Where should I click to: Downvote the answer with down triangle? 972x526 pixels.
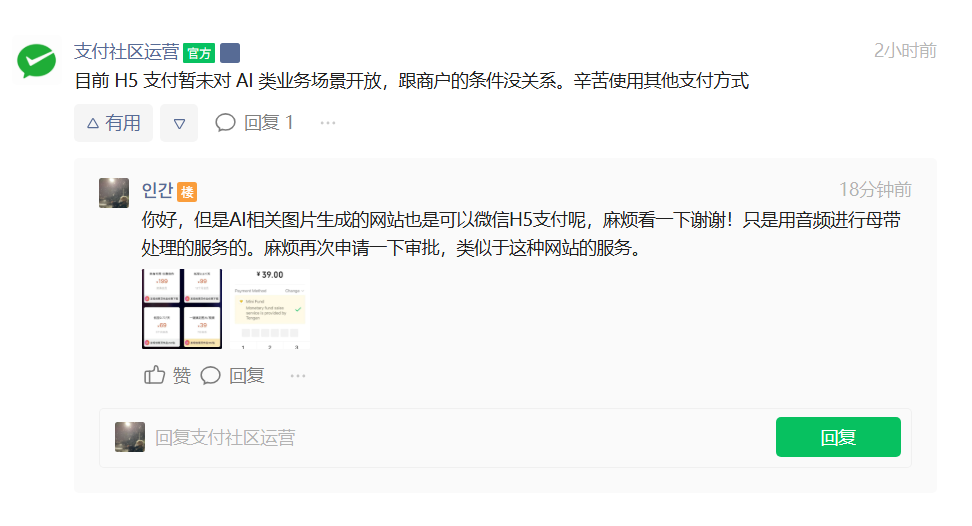tap(179, 123)
